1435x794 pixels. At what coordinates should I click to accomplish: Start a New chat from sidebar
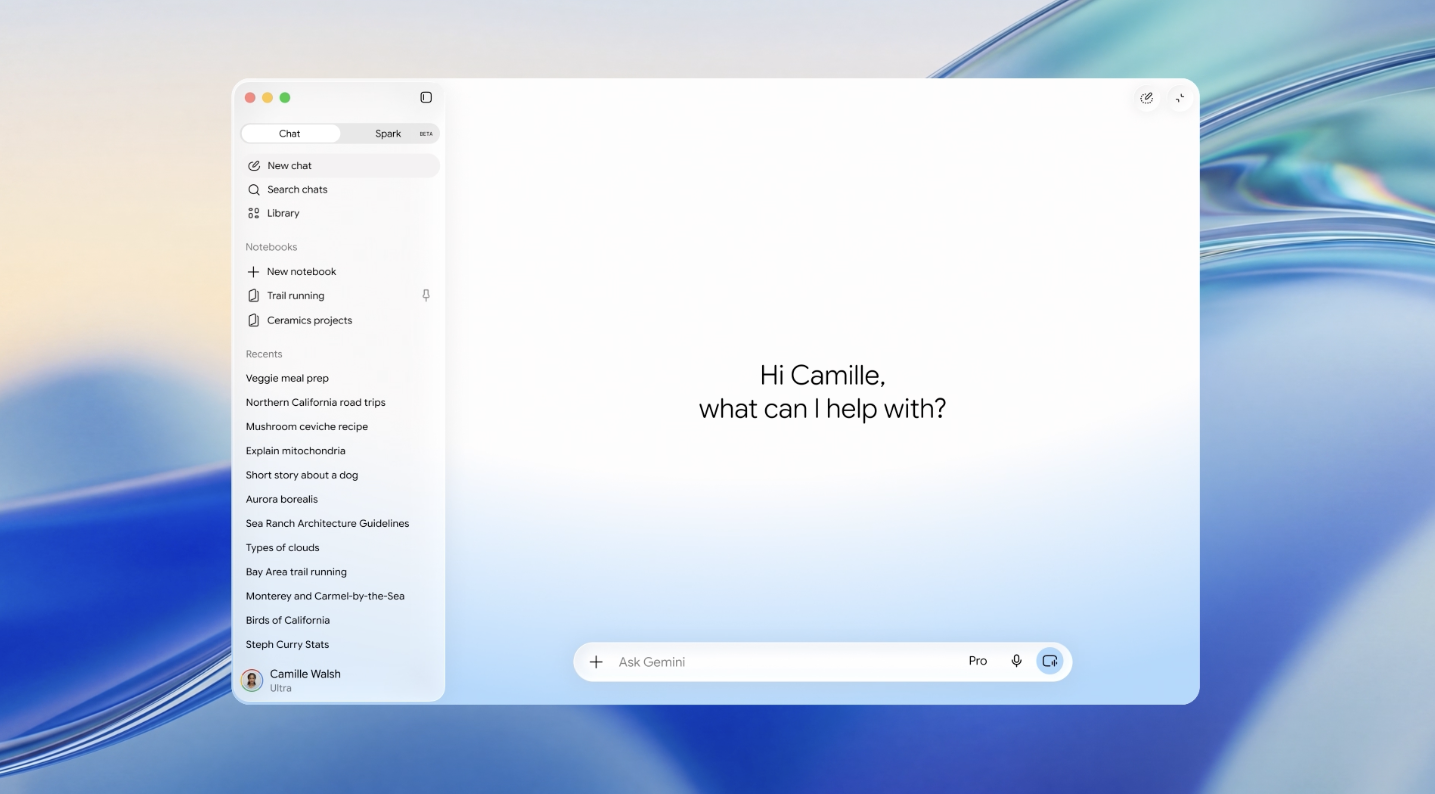coord(340,166)
